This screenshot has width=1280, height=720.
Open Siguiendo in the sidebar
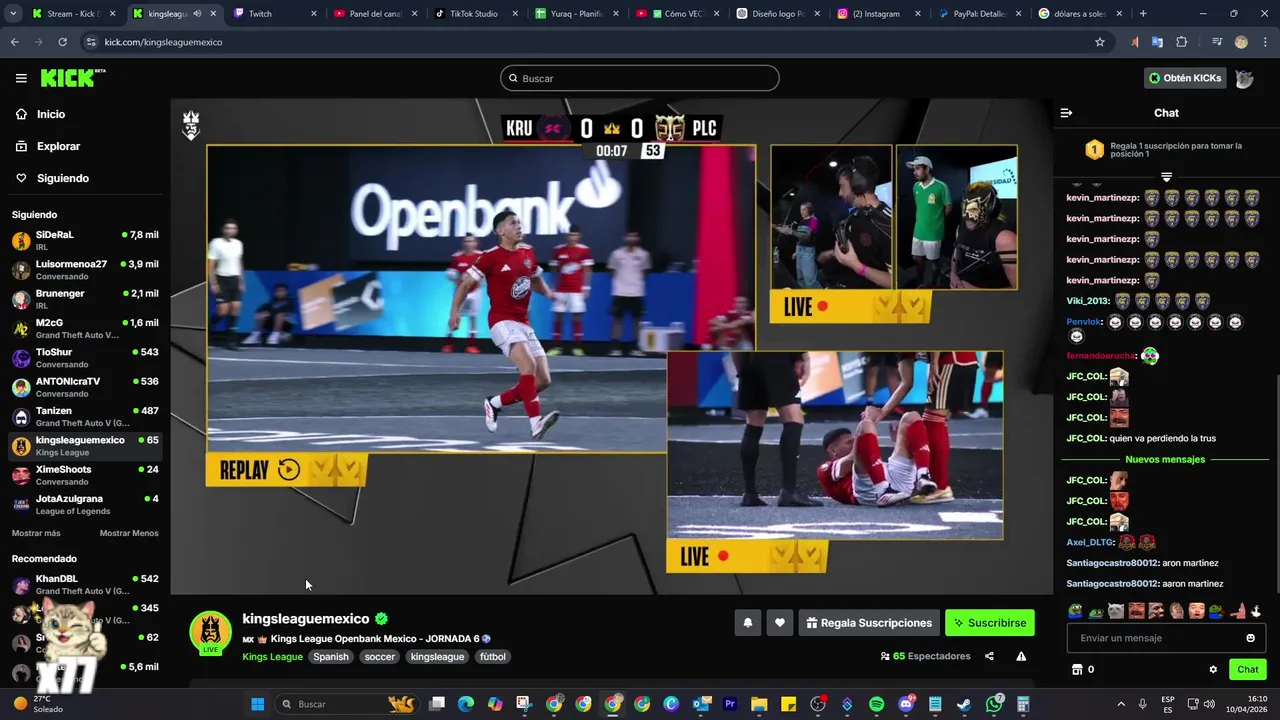point(62,178)
